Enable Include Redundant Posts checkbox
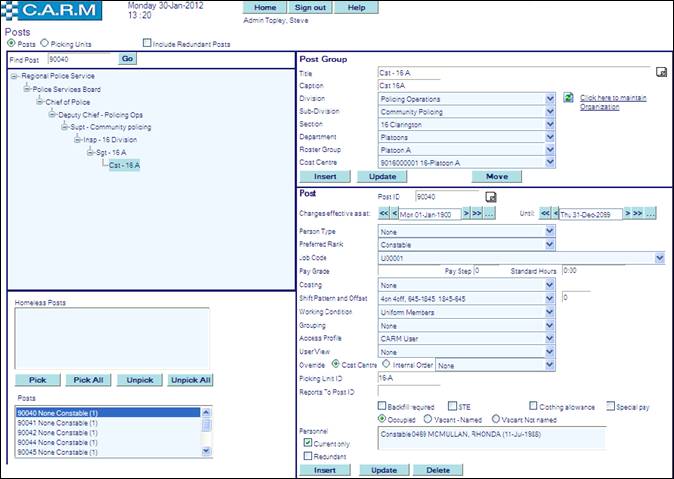The image size is (674, 479). (147, 44)
